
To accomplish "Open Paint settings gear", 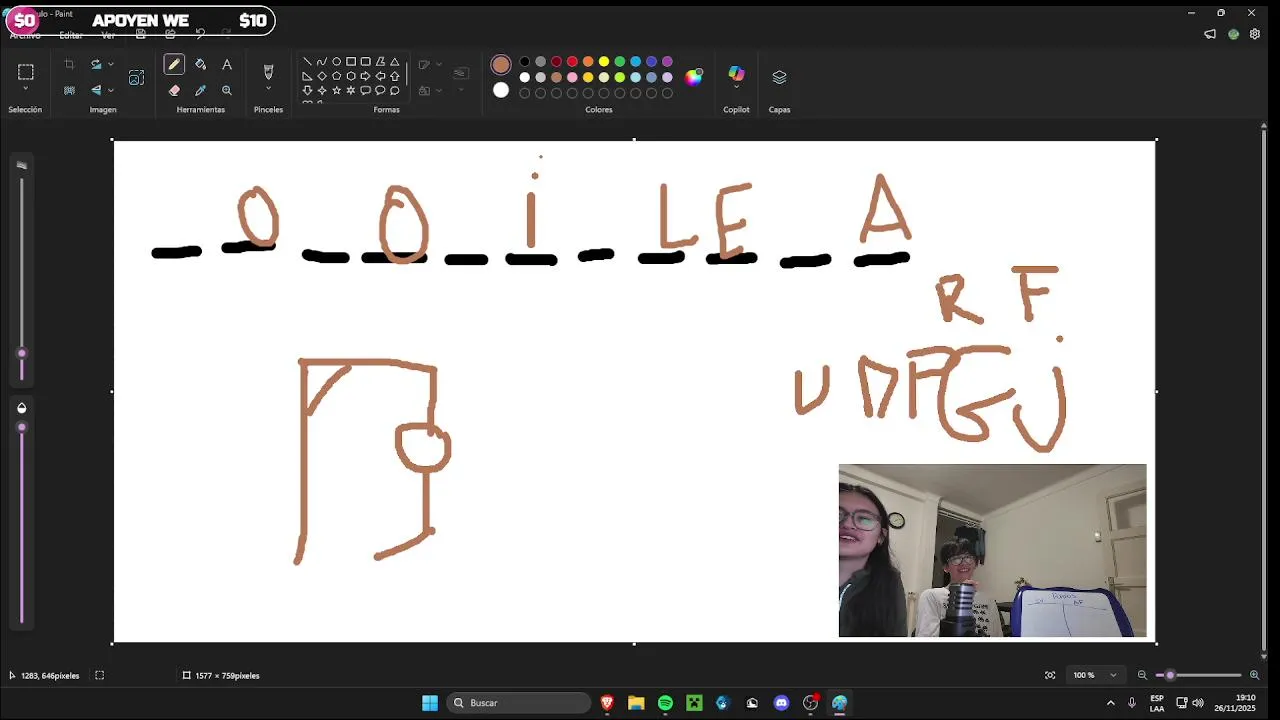I will pos(1255,34).
